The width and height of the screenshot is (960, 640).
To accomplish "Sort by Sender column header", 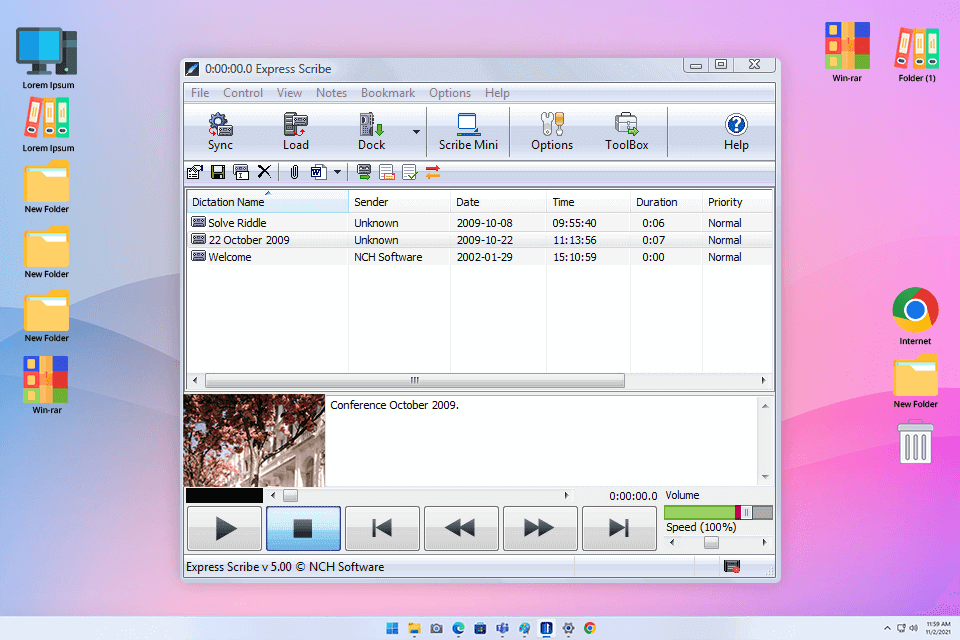I will [399, 201].
